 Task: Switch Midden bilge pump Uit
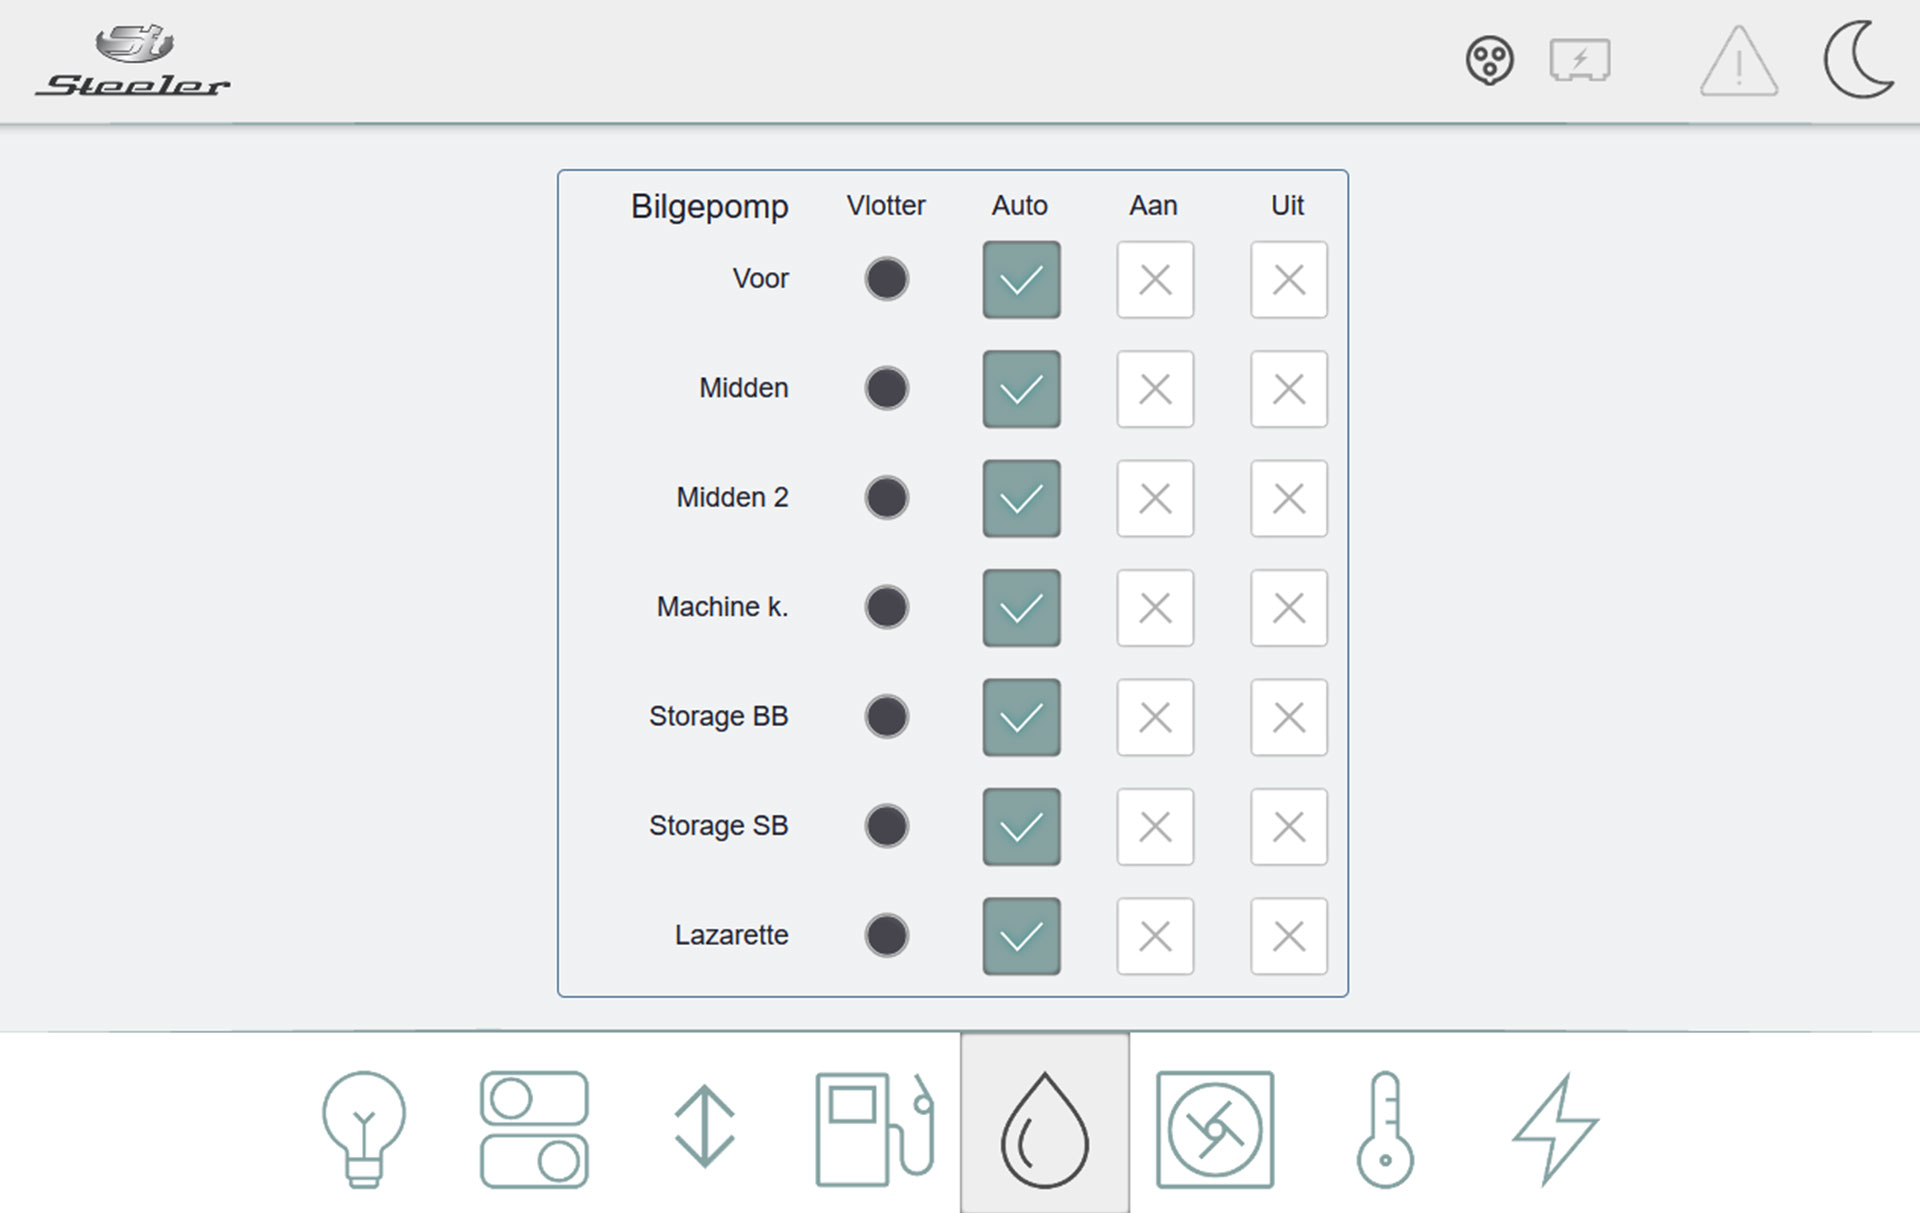(x=1288, y=389)
